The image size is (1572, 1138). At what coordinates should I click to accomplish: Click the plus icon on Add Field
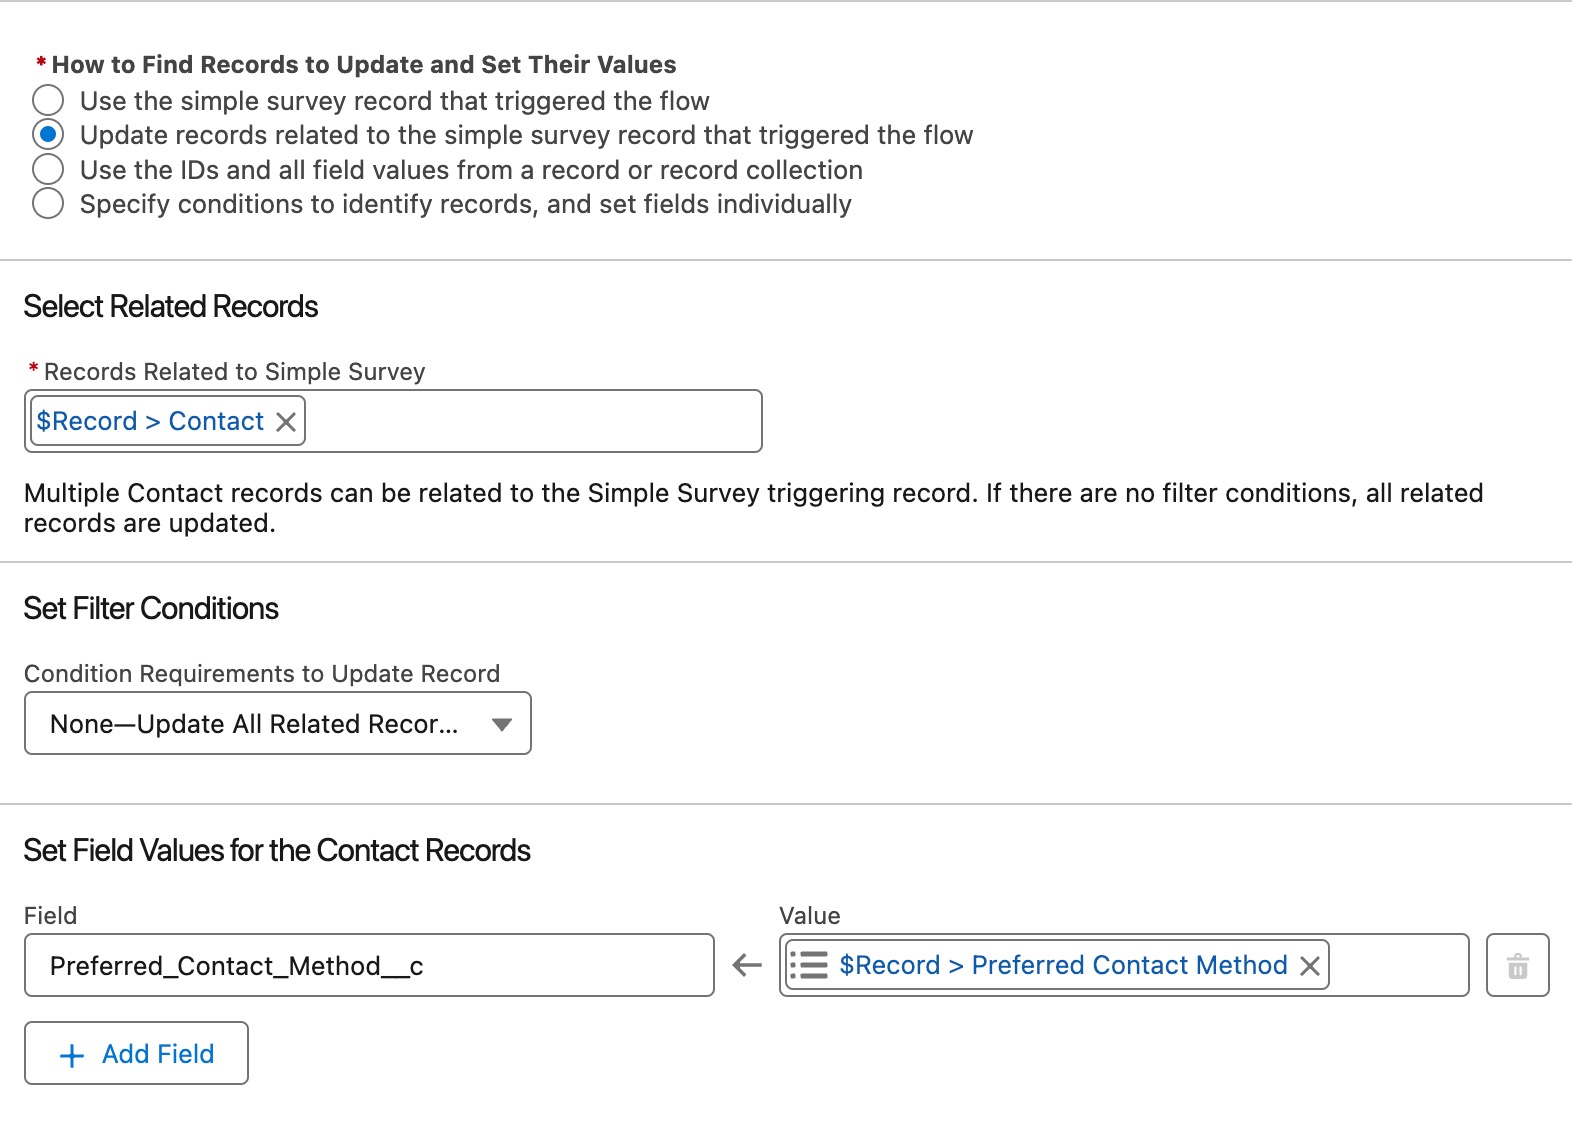click(x=72, y=1055)
